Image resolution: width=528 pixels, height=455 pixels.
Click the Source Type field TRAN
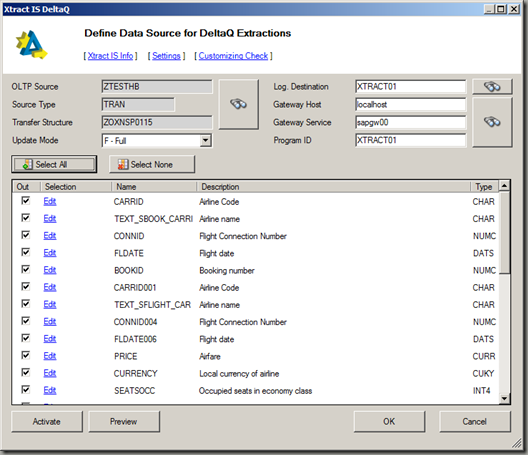[138, 104]
